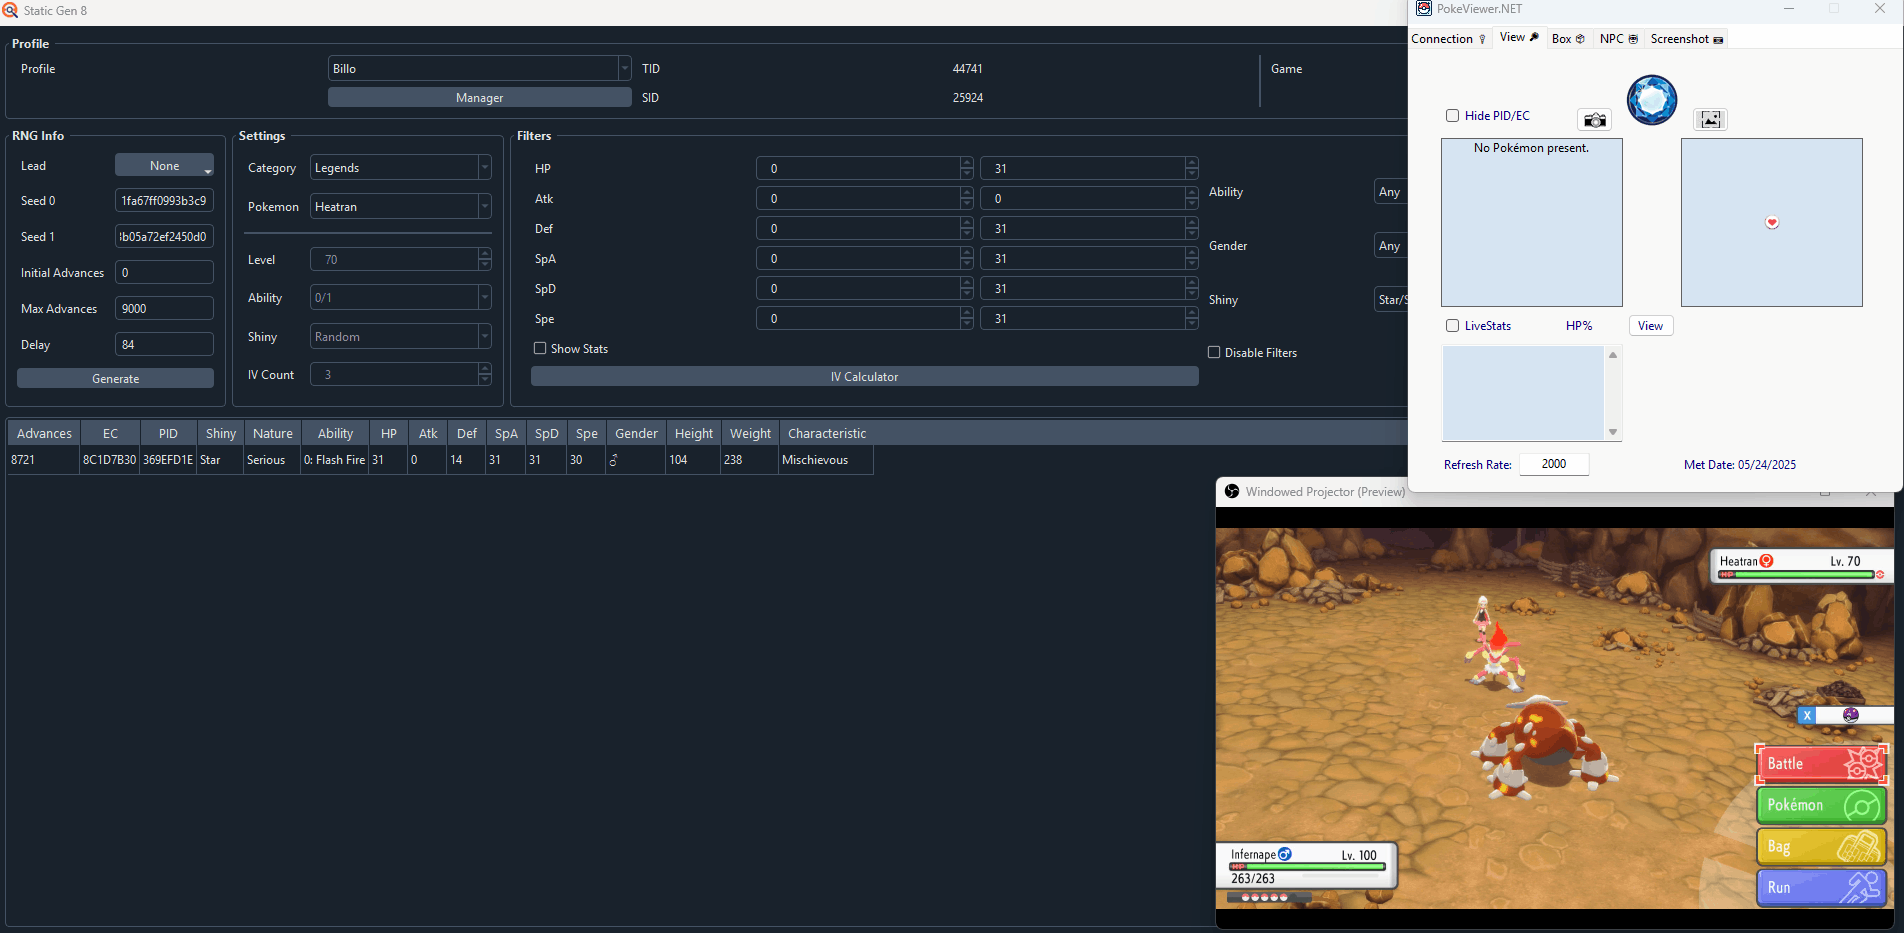Click the Manager button
The image size is (1904, 933).
pos(480,98)
